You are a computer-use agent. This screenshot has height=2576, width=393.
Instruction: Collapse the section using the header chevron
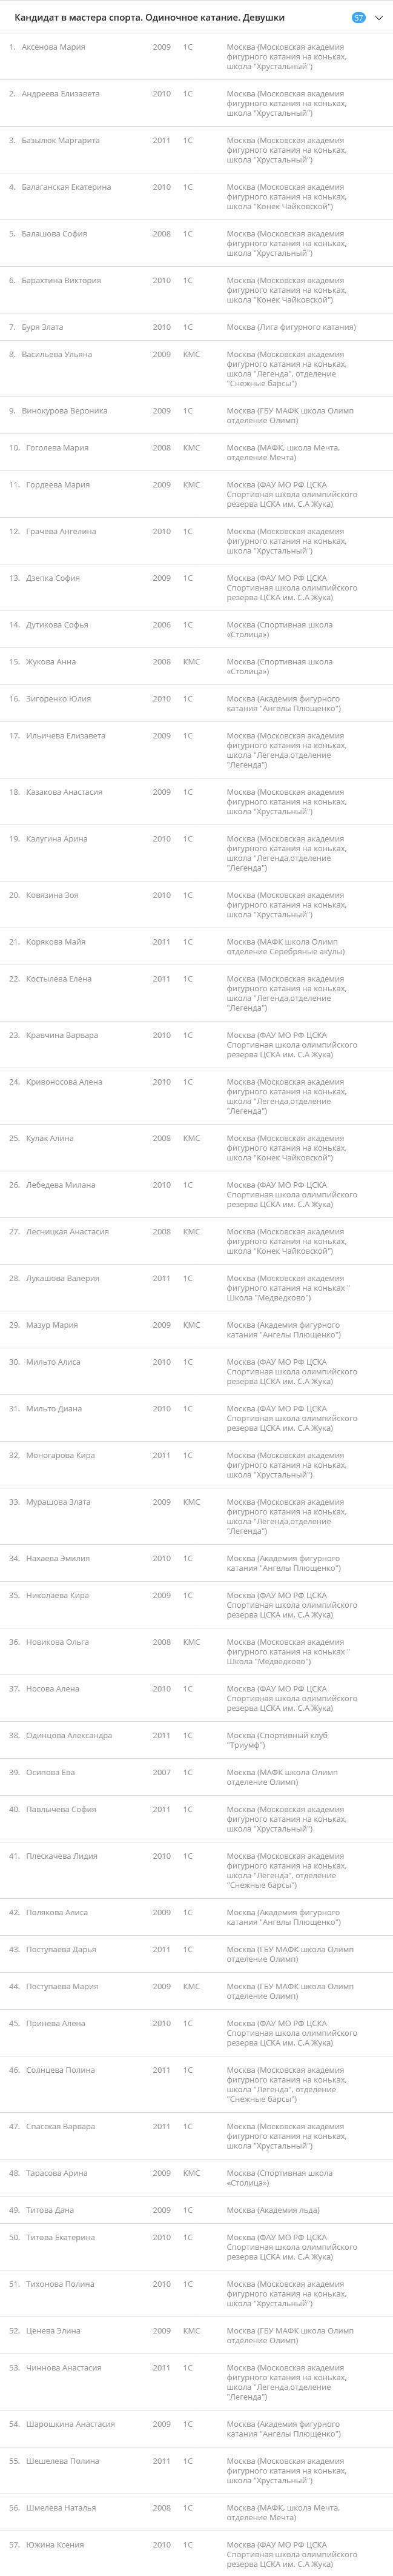379,18
